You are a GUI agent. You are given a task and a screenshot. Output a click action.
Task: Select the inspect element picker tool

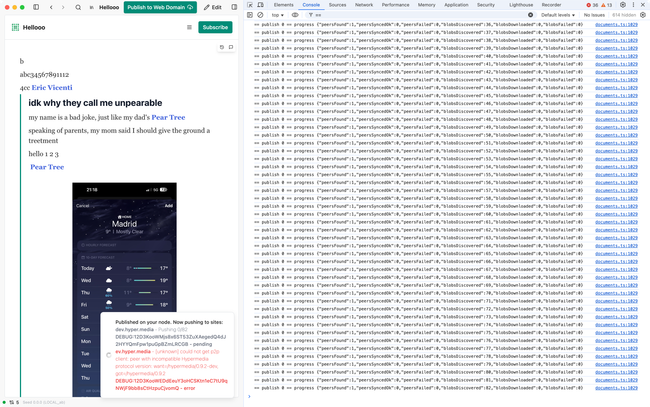(250, 5)
